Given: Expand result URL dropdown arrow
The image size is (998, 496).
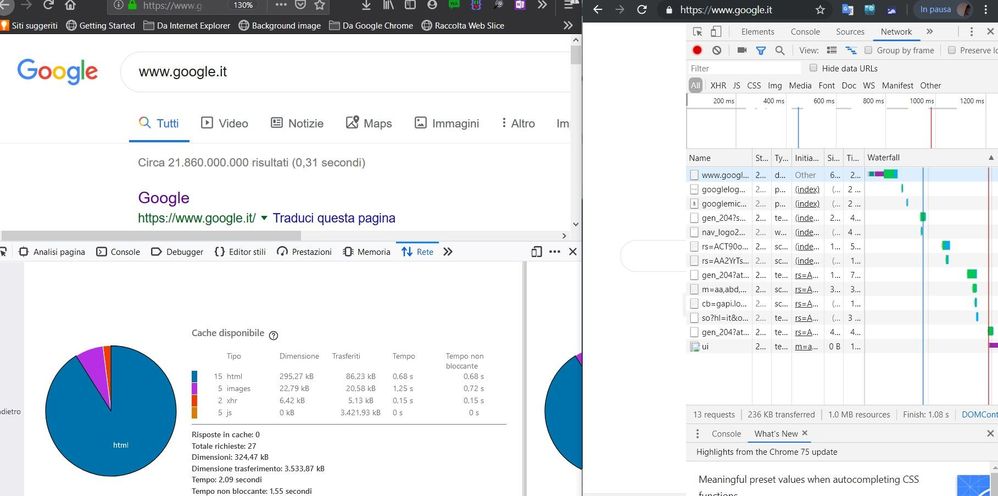Looking at the screenshot, I should coord(264,218).
